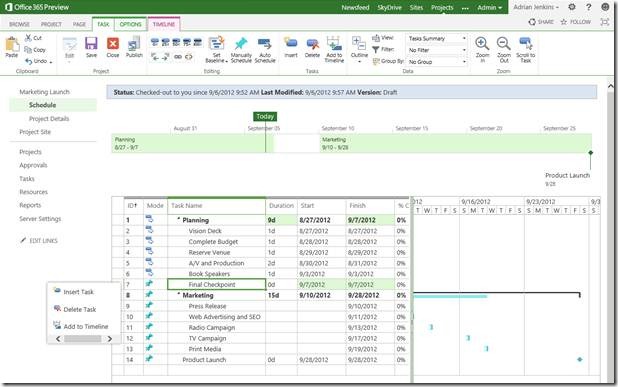Click the Save icon in ribbon
Image resolution: width=618 pixels, height=387 pixels.
[x=91, y=44]
